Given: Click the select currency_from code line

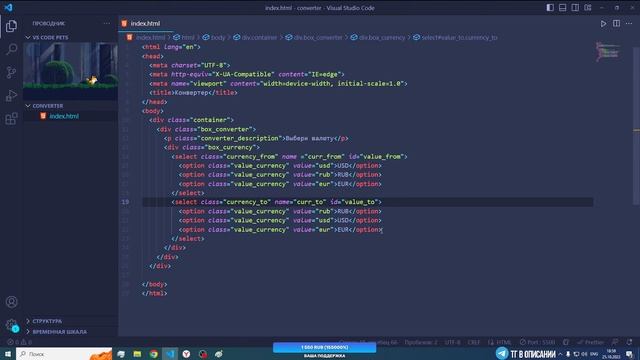Looking at the screenshot, I should point(289,157).
